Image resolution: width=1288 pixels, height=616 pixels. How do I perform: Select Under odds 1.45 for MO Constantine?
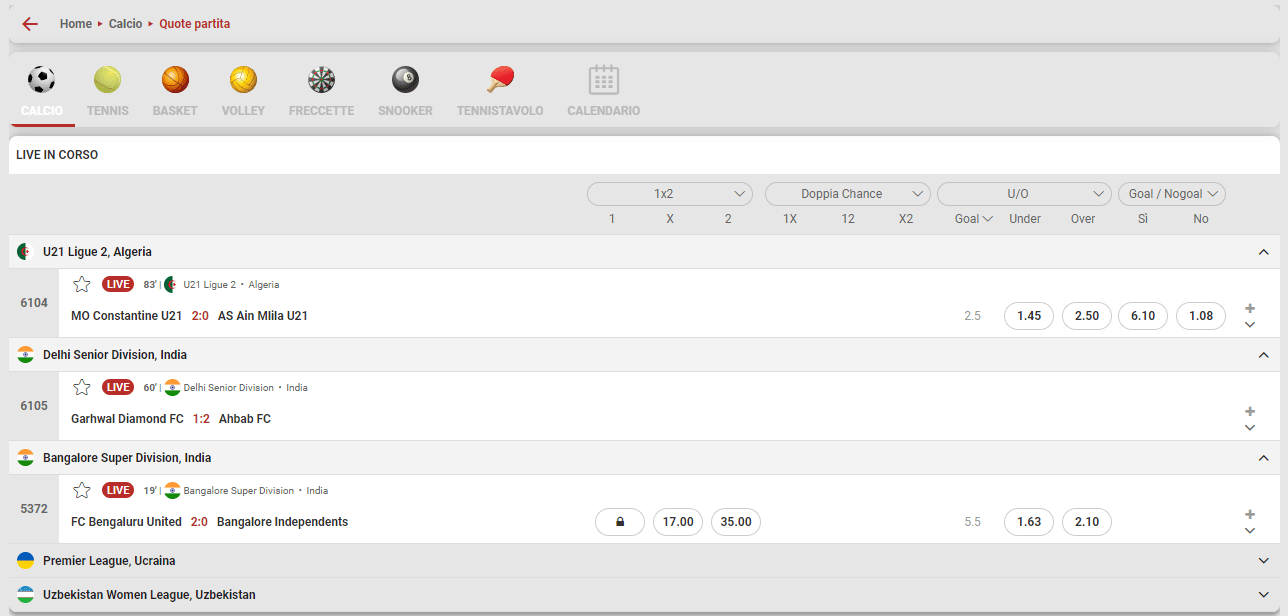(x=1029, y=316)
